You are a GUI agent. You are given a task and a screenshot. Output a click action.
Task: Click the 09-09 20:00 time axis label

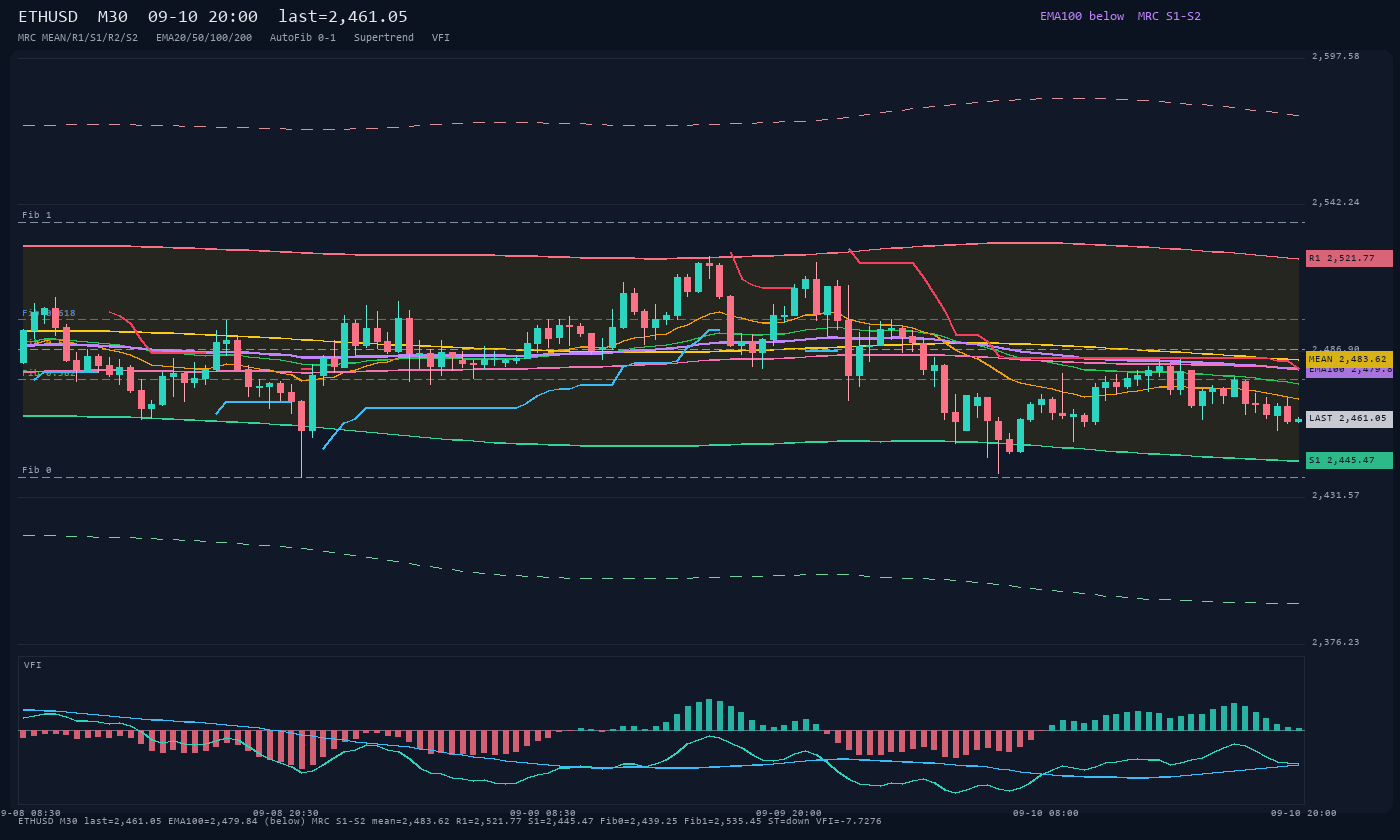[789, 813]
